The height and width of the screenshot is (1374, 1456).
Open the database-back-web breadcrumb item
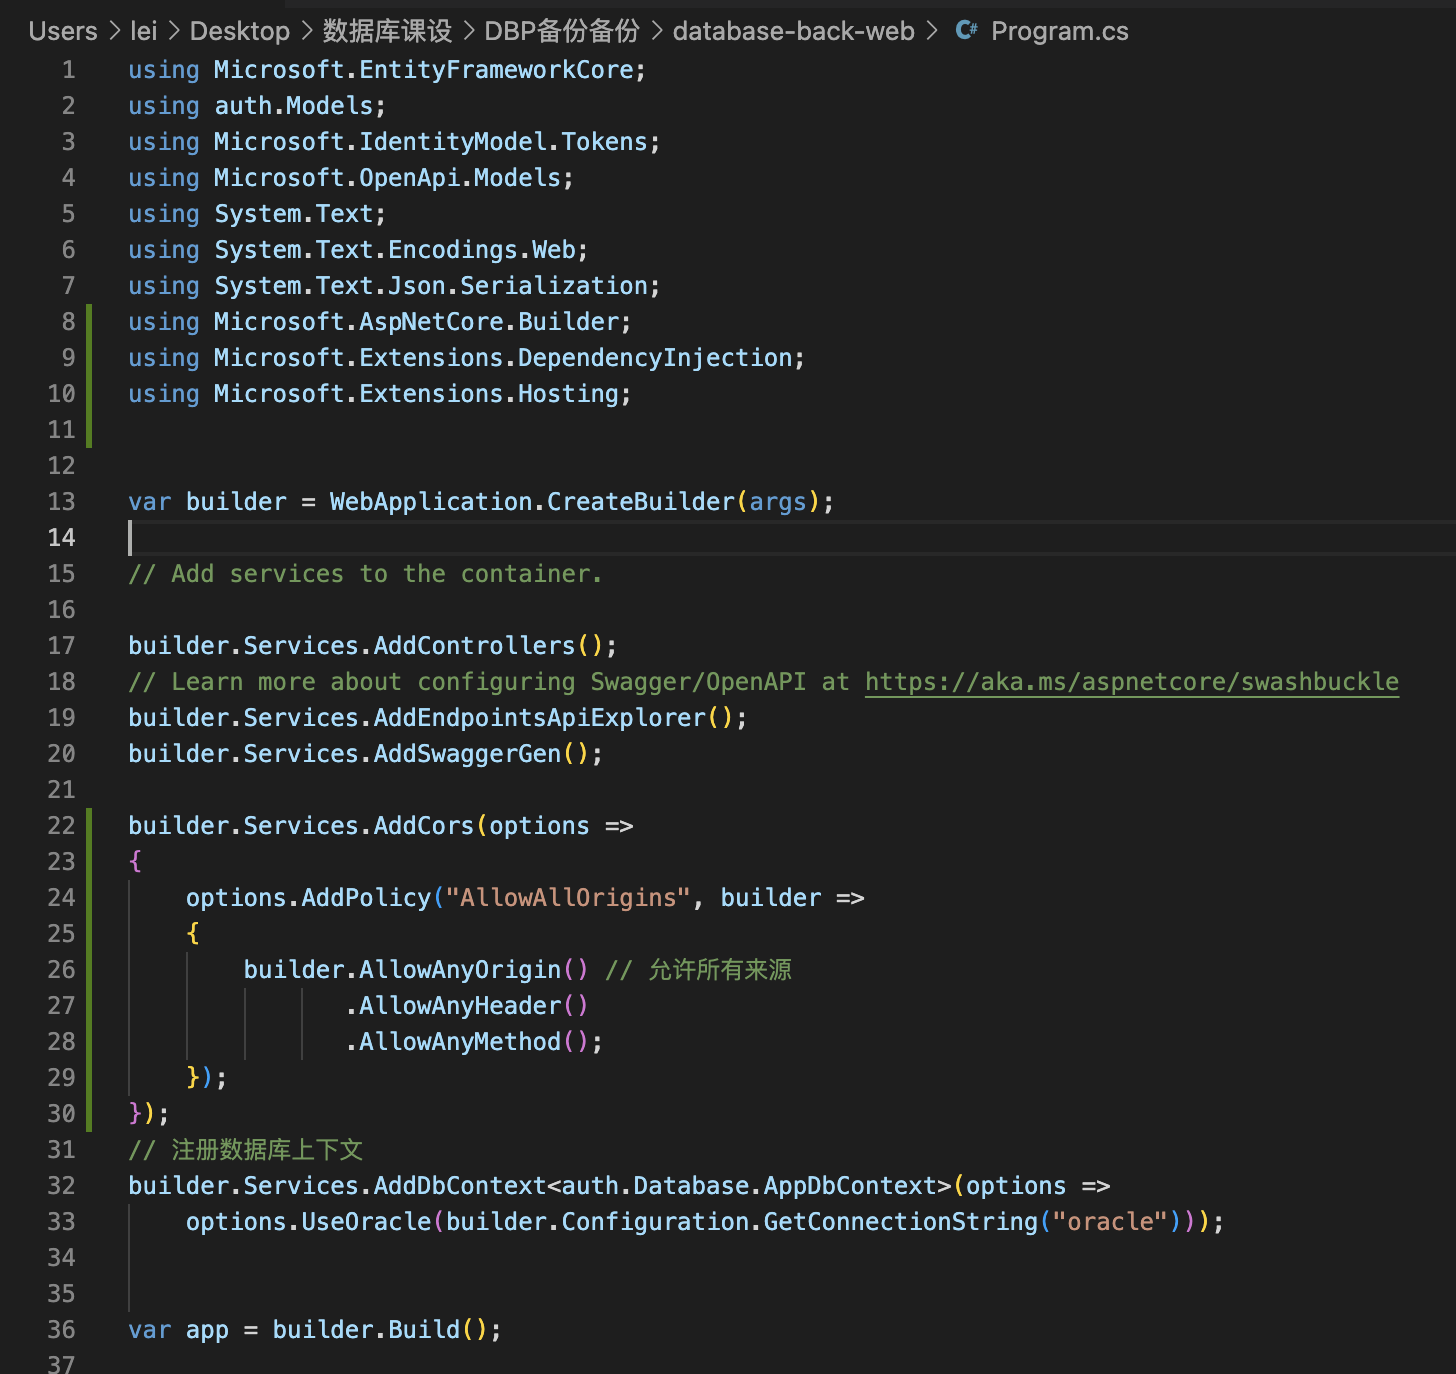(x=793, y=31)
